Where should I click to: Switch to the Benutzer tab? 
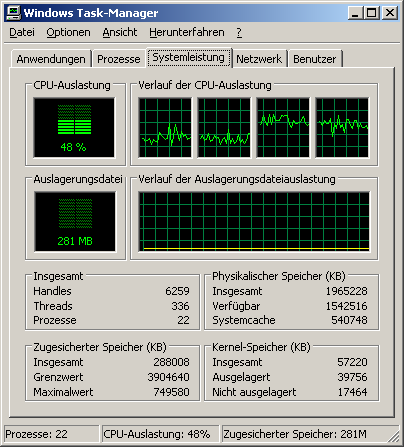coord(315,59)
